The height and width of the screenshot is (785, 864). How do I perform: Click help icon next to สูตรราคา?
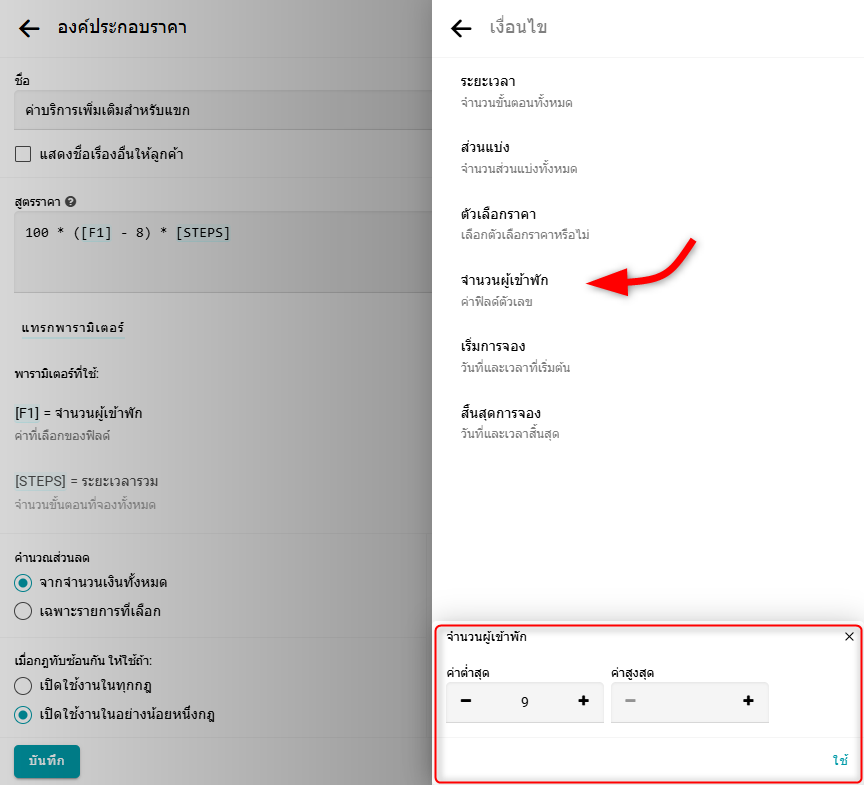point(71,201)
